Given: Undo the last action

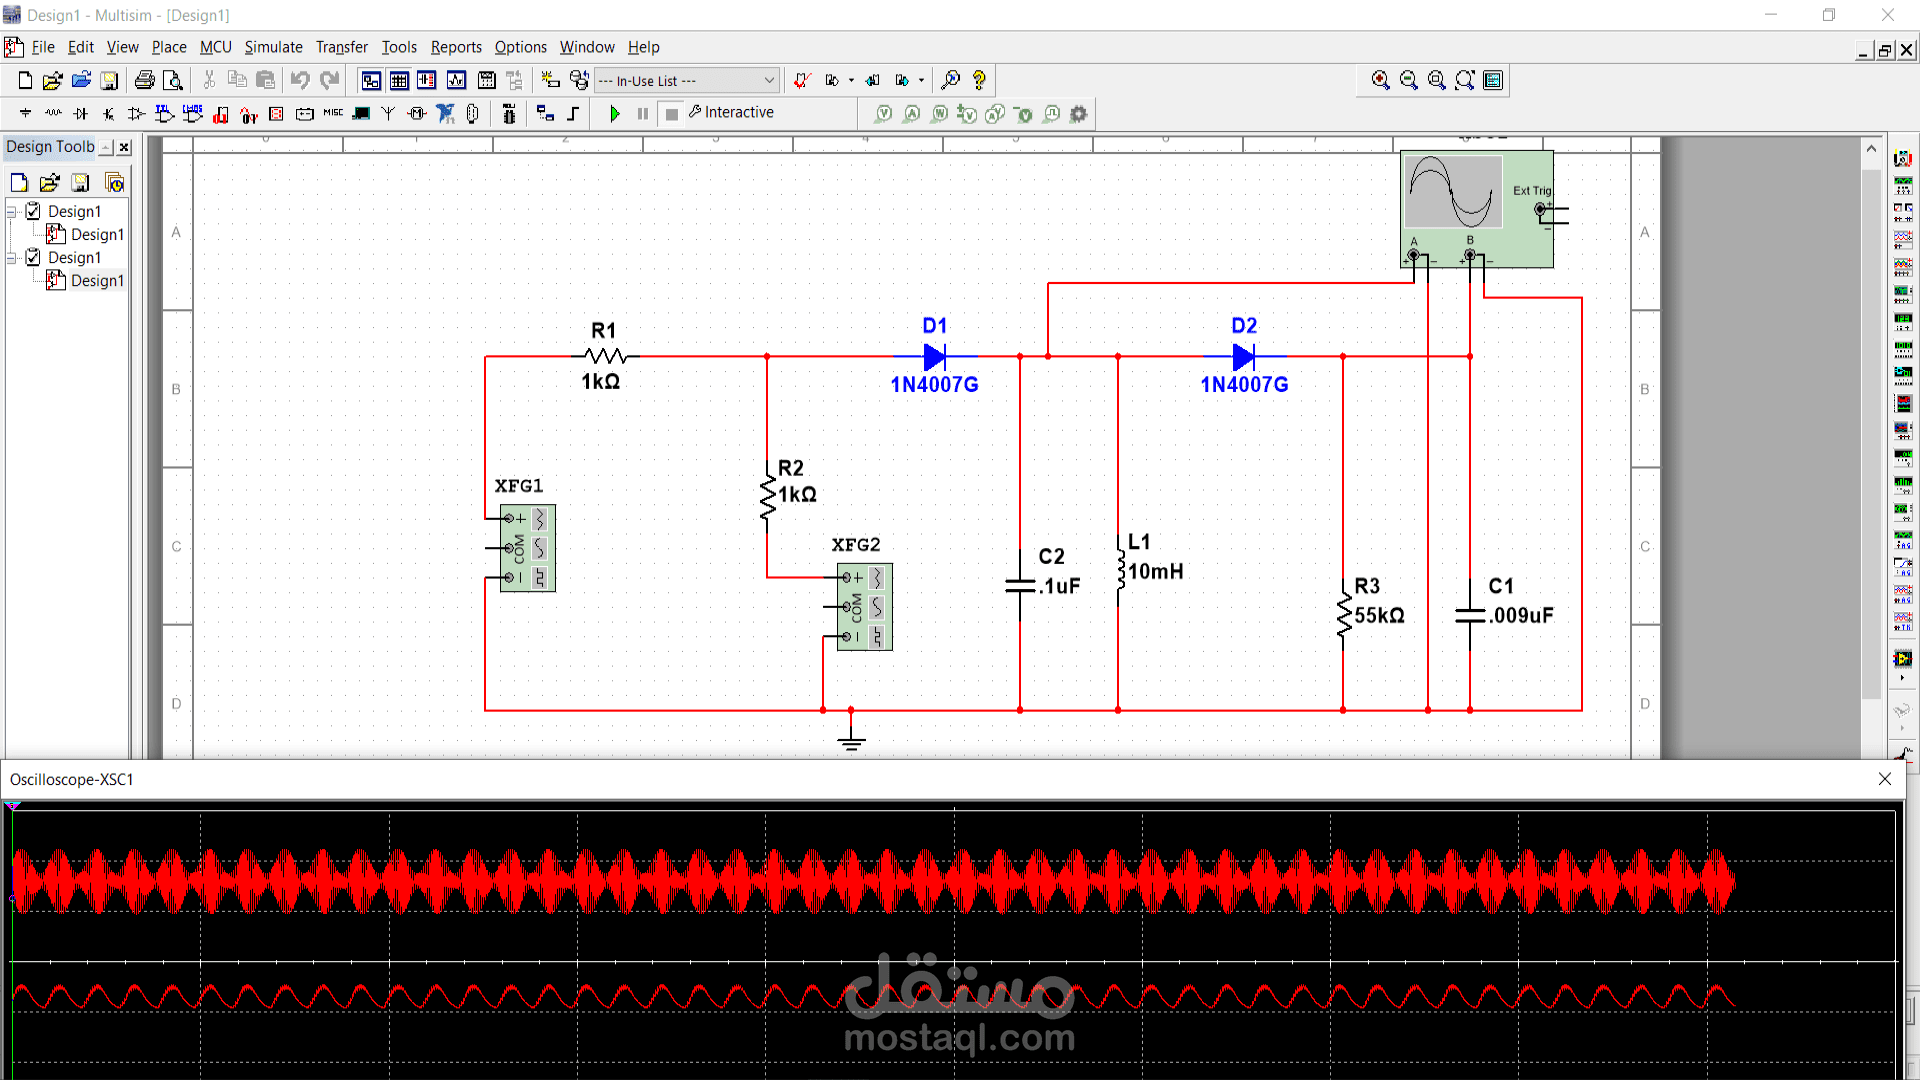Looking at the screenshot, I should 300,80.
